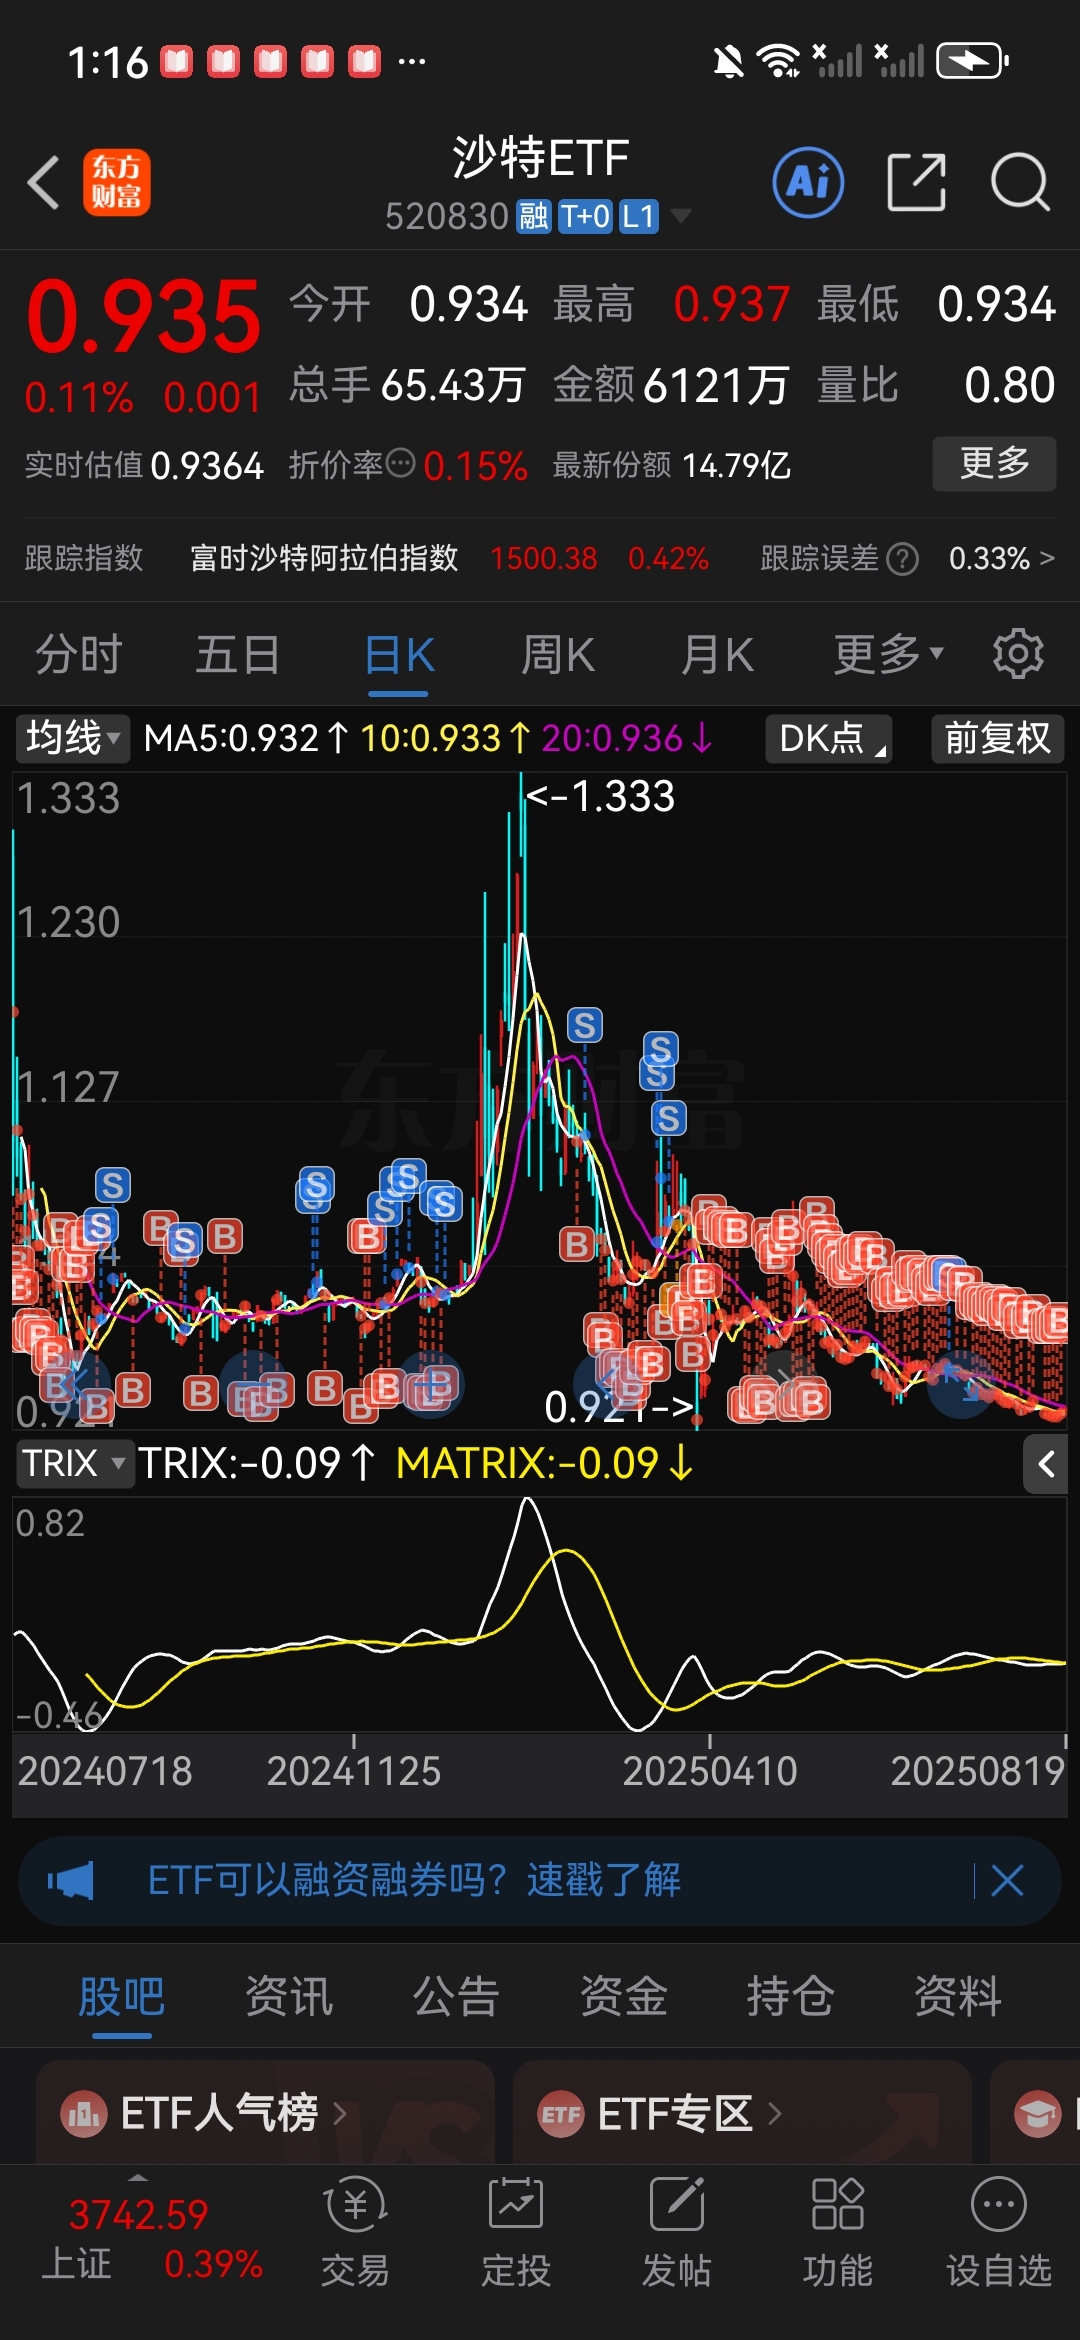Open the ETF融资融券 banner link
This screenshot has height=2340, width=1080.
[x=414, y=1881]
